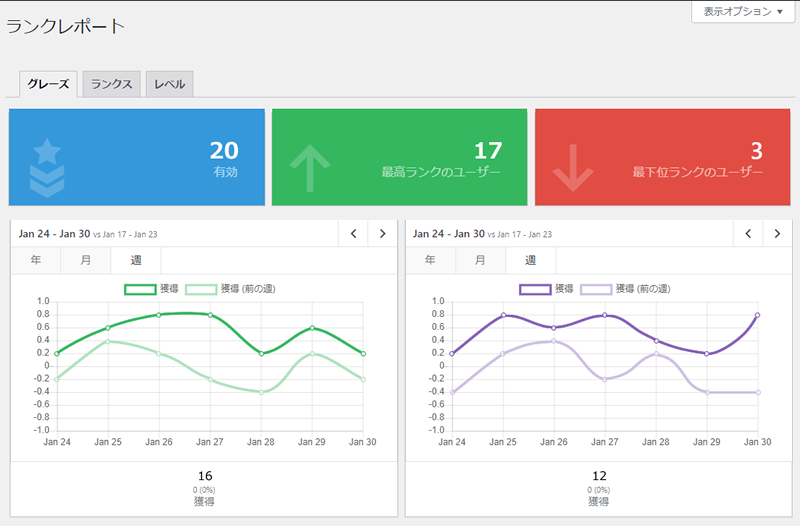Viewport: 800px width, 526px height.
Task: Click purple chart point at Jan 25
Action: click(x=503, y=315)
